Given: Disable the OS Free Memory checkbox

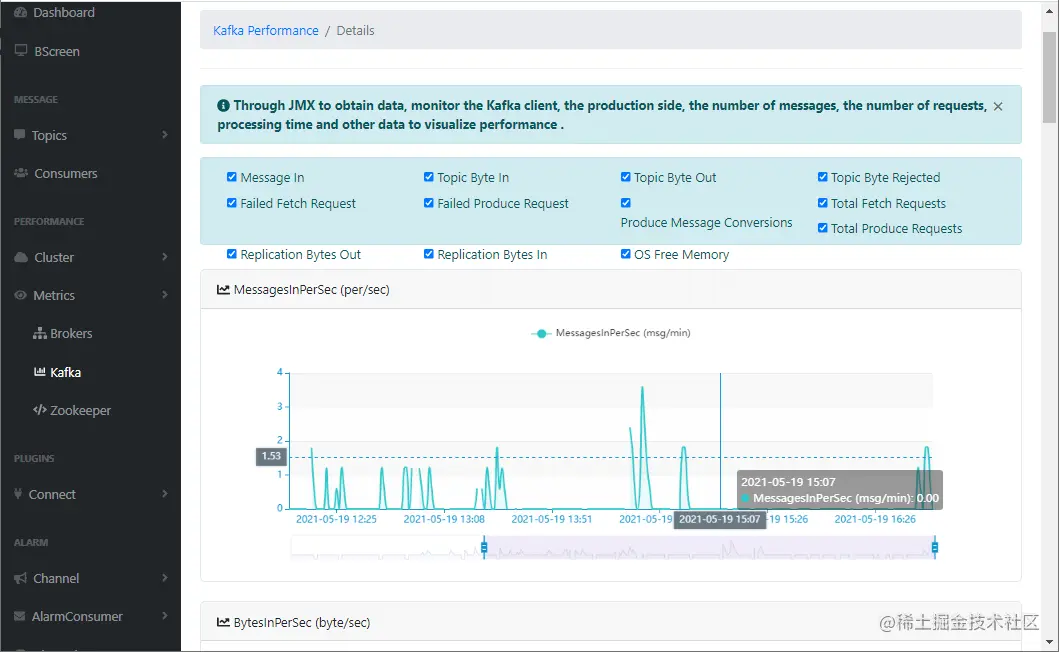Looking at the screenshot, I should pos(625,253).
